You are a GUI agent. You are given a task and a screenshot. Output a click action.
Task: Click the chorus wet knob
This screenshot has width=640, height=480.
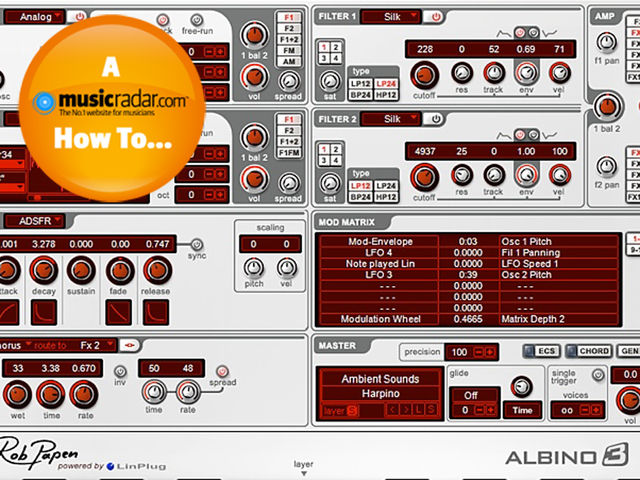point(18,395)
